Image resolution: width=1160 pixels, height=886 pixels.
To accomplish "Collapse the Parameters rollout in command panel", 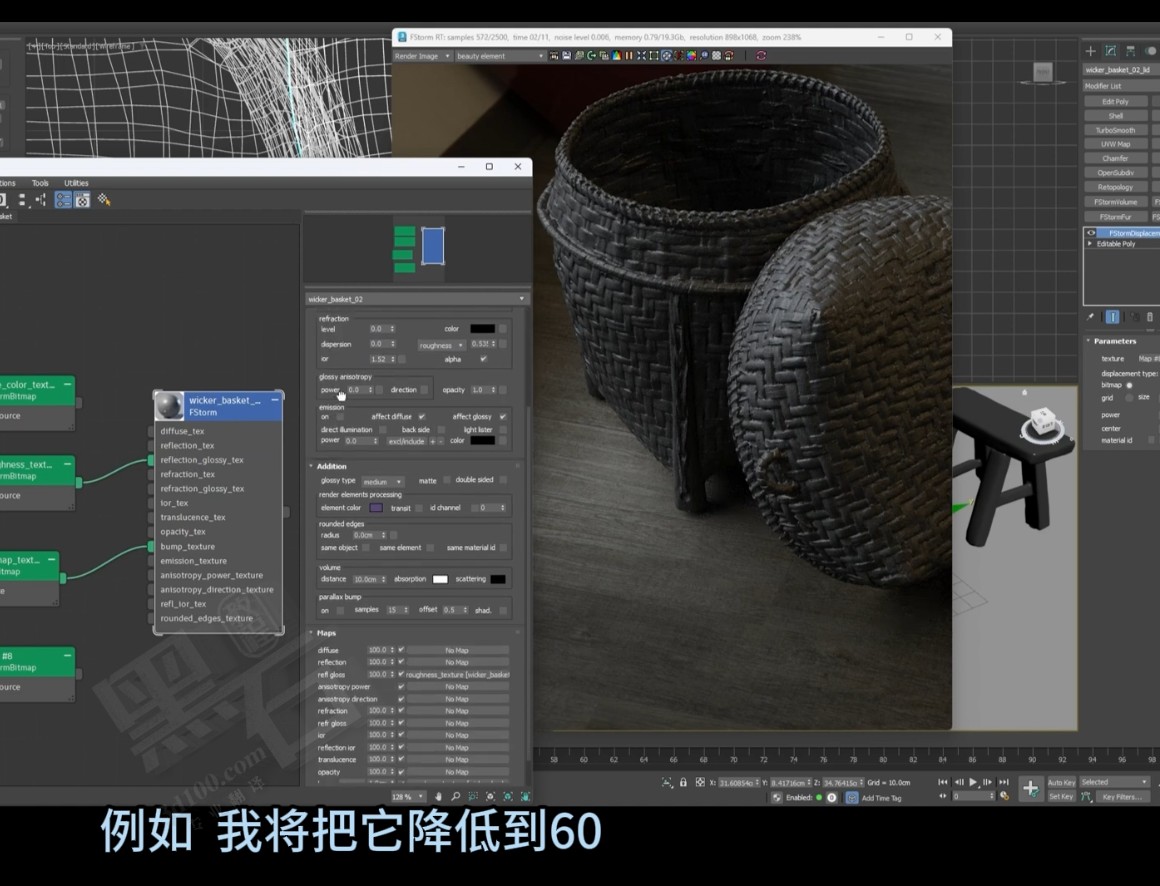I will click(x=1088, y=341).
